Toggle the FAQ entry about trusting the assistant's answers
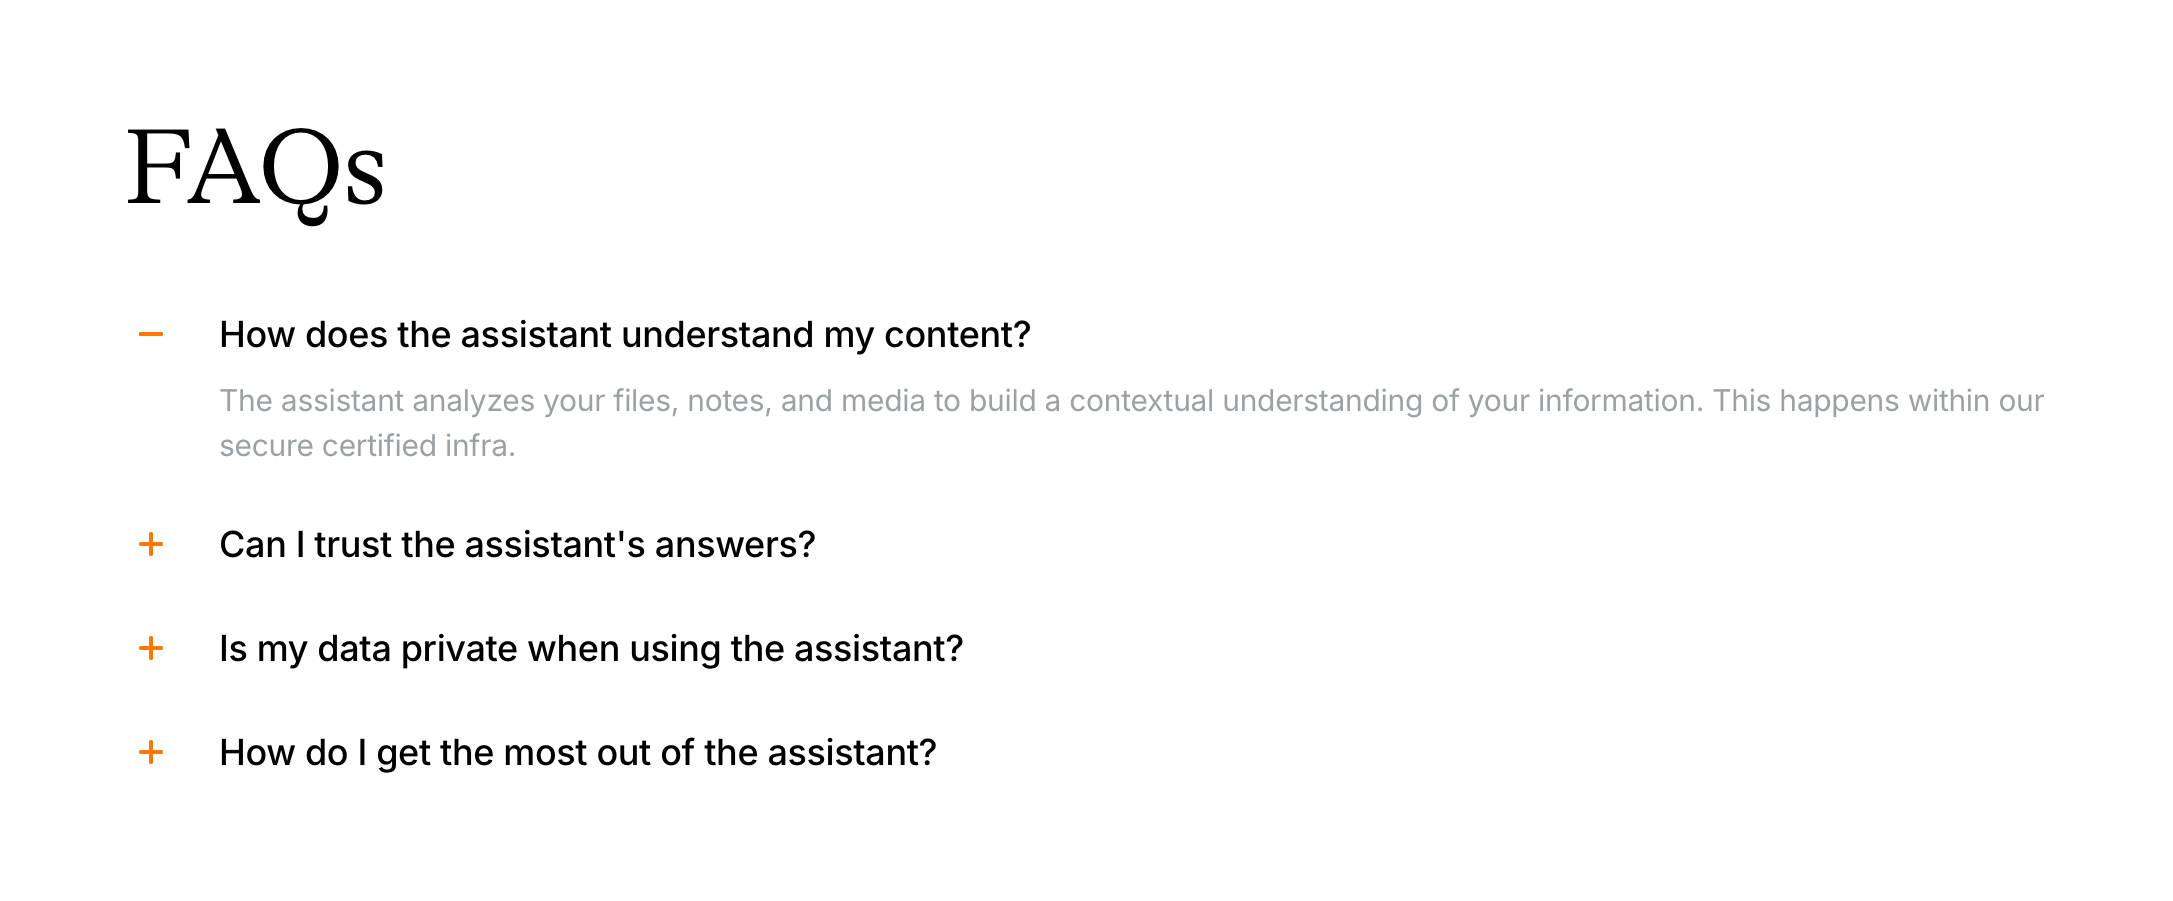Viewport: 2173px width, 901px height. click(x=517, y=545)
